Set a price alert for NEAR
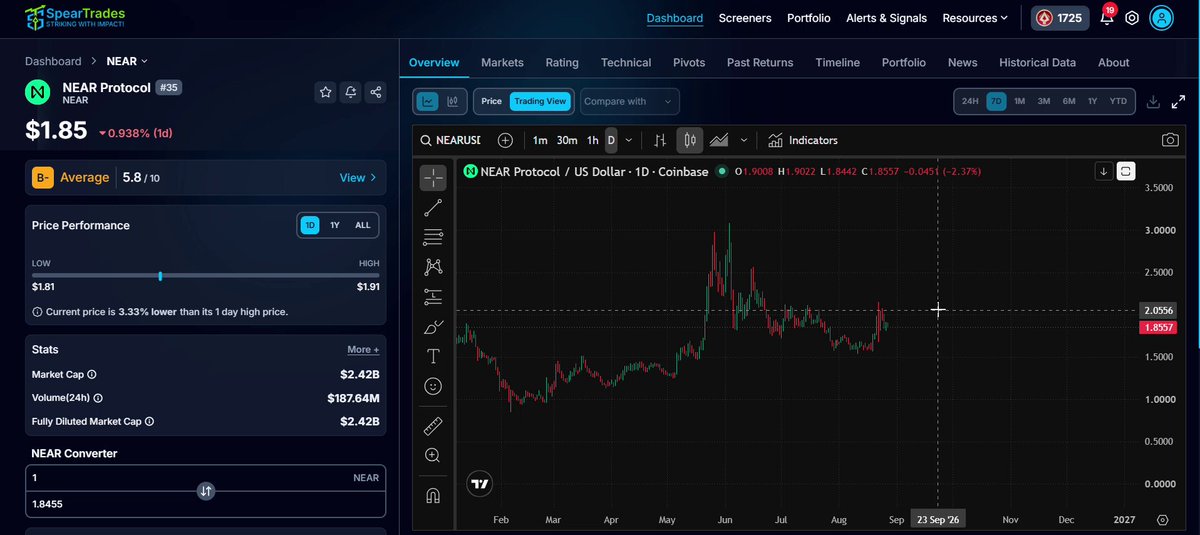The height and width of the screenshot is (535, 1200). click(x=350, y=92)
